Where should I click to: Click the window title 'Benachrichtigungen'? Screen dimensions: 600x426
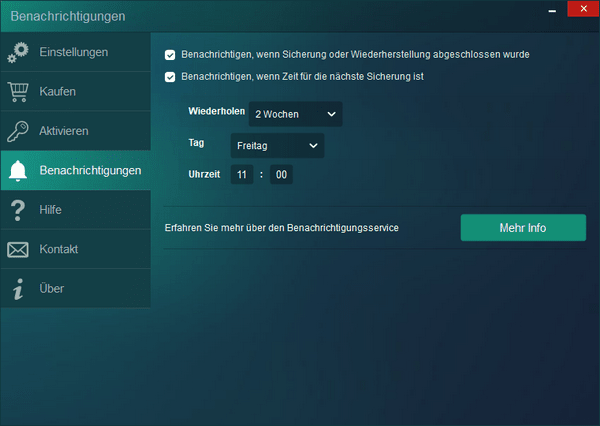68,16
